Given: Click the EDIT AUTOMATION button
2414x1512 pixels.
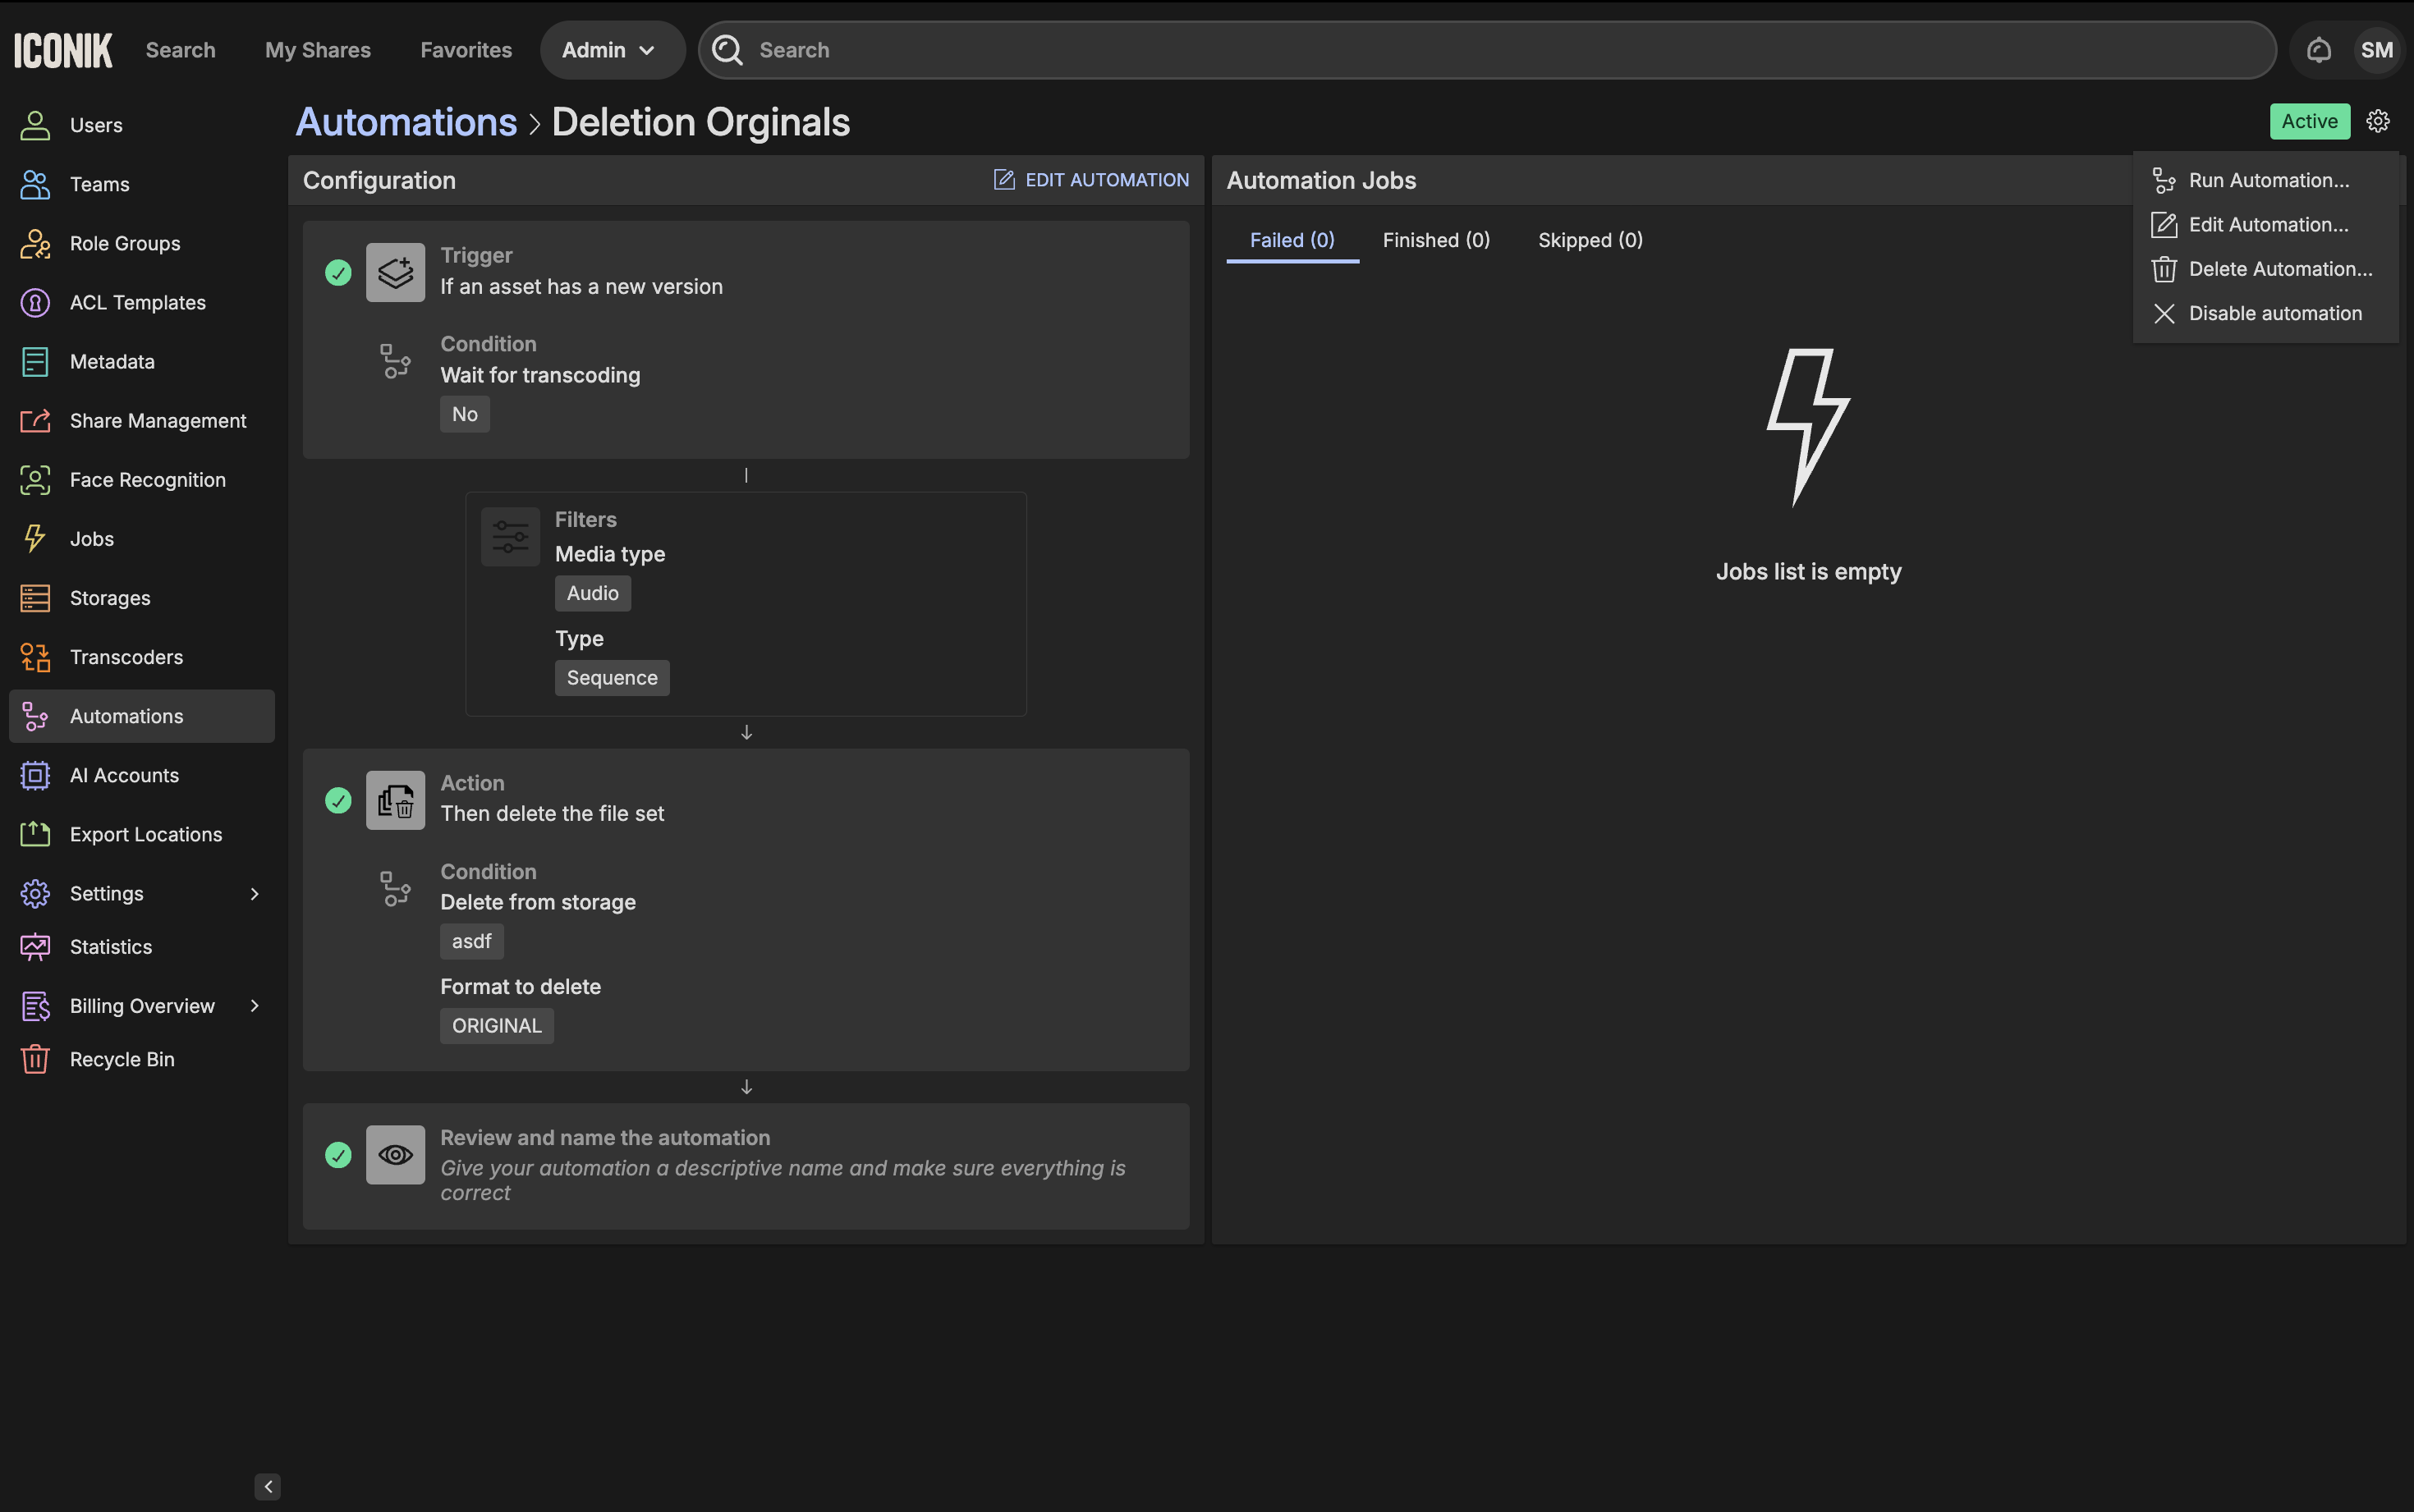Looking at the screenshot, I should coord(1091,180).
